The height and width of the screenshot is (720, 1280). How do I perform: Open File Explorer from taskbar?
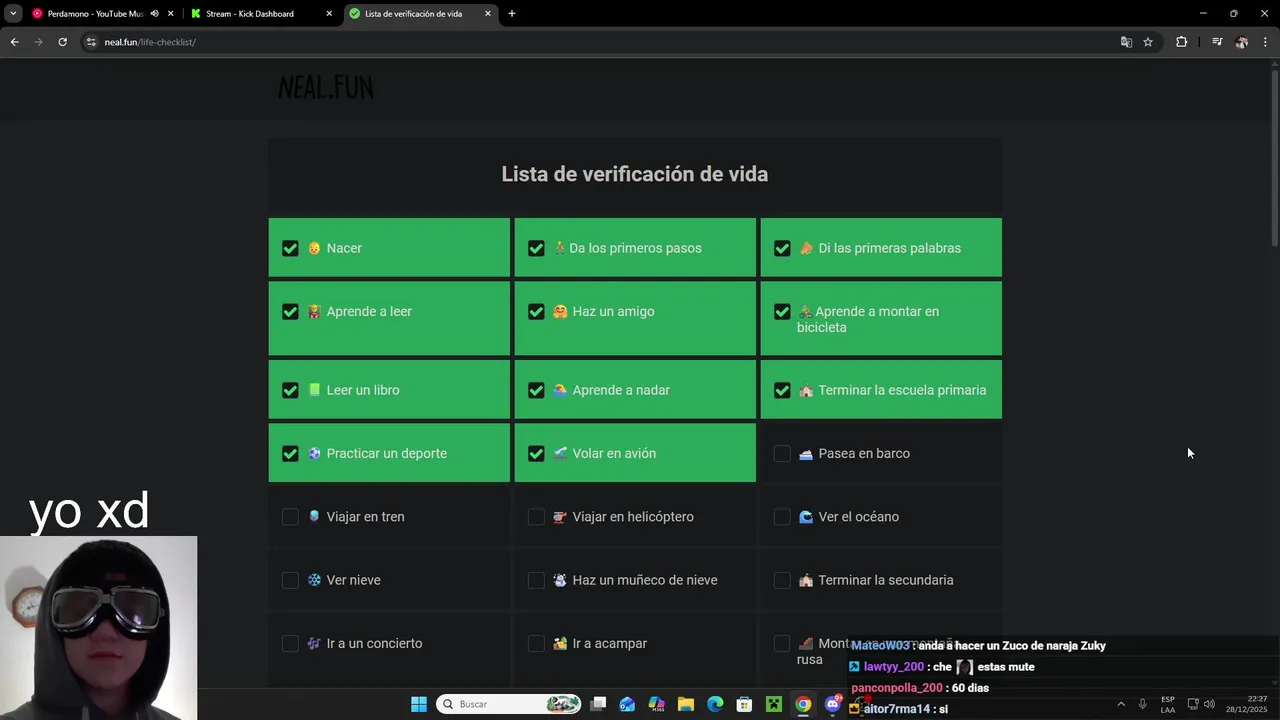tap(686, 704)
